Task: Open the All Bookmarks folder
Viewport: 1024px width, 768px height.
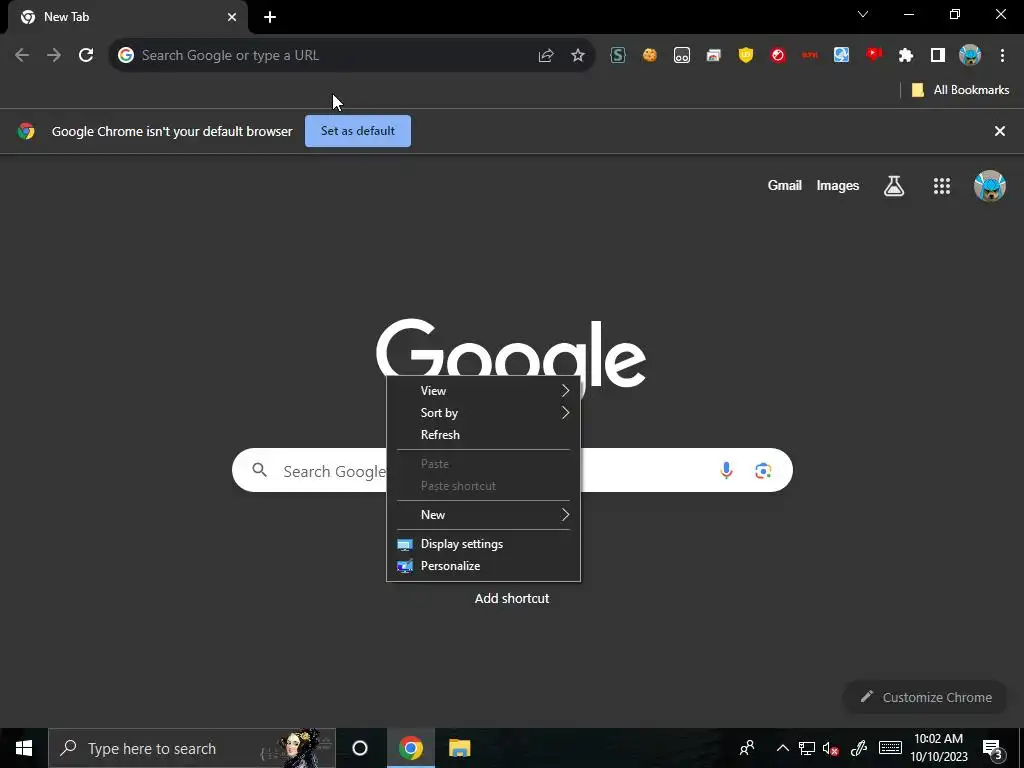Action: pos(960,90)
